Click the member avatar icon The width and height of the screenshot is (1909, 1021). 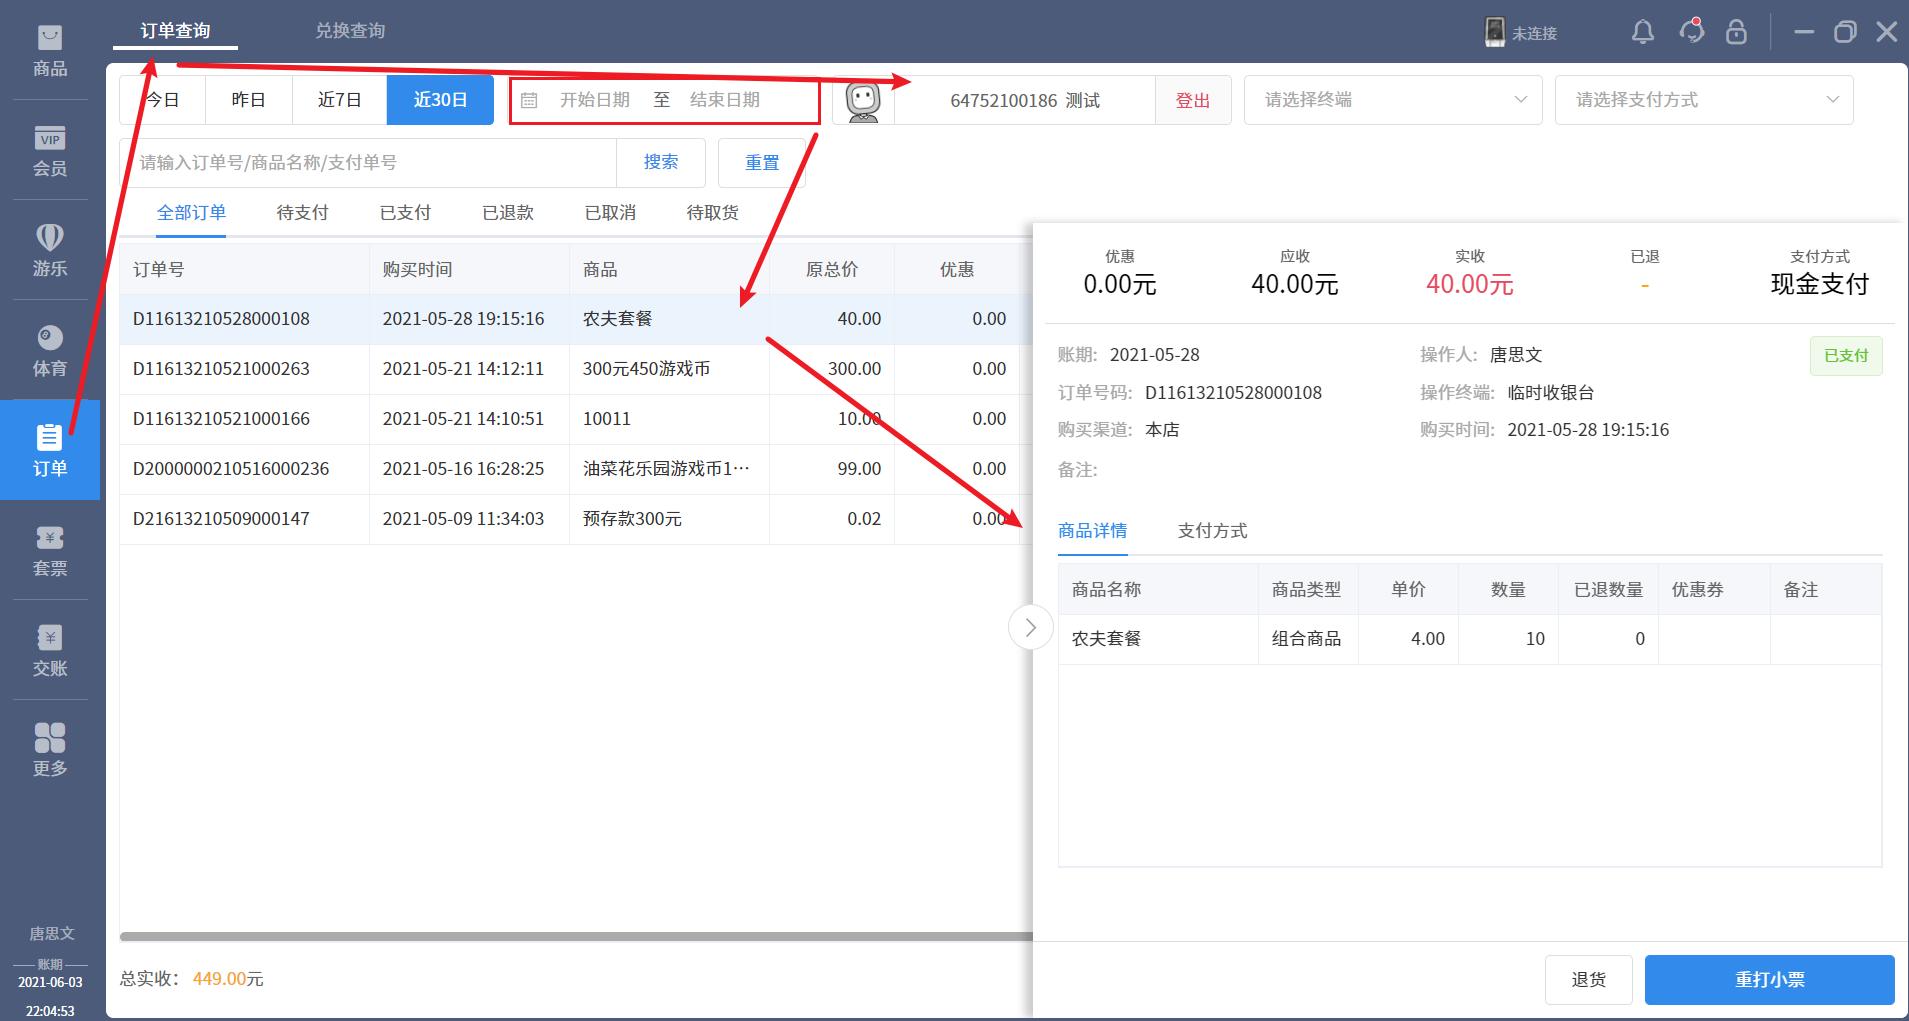click(863, 101)
